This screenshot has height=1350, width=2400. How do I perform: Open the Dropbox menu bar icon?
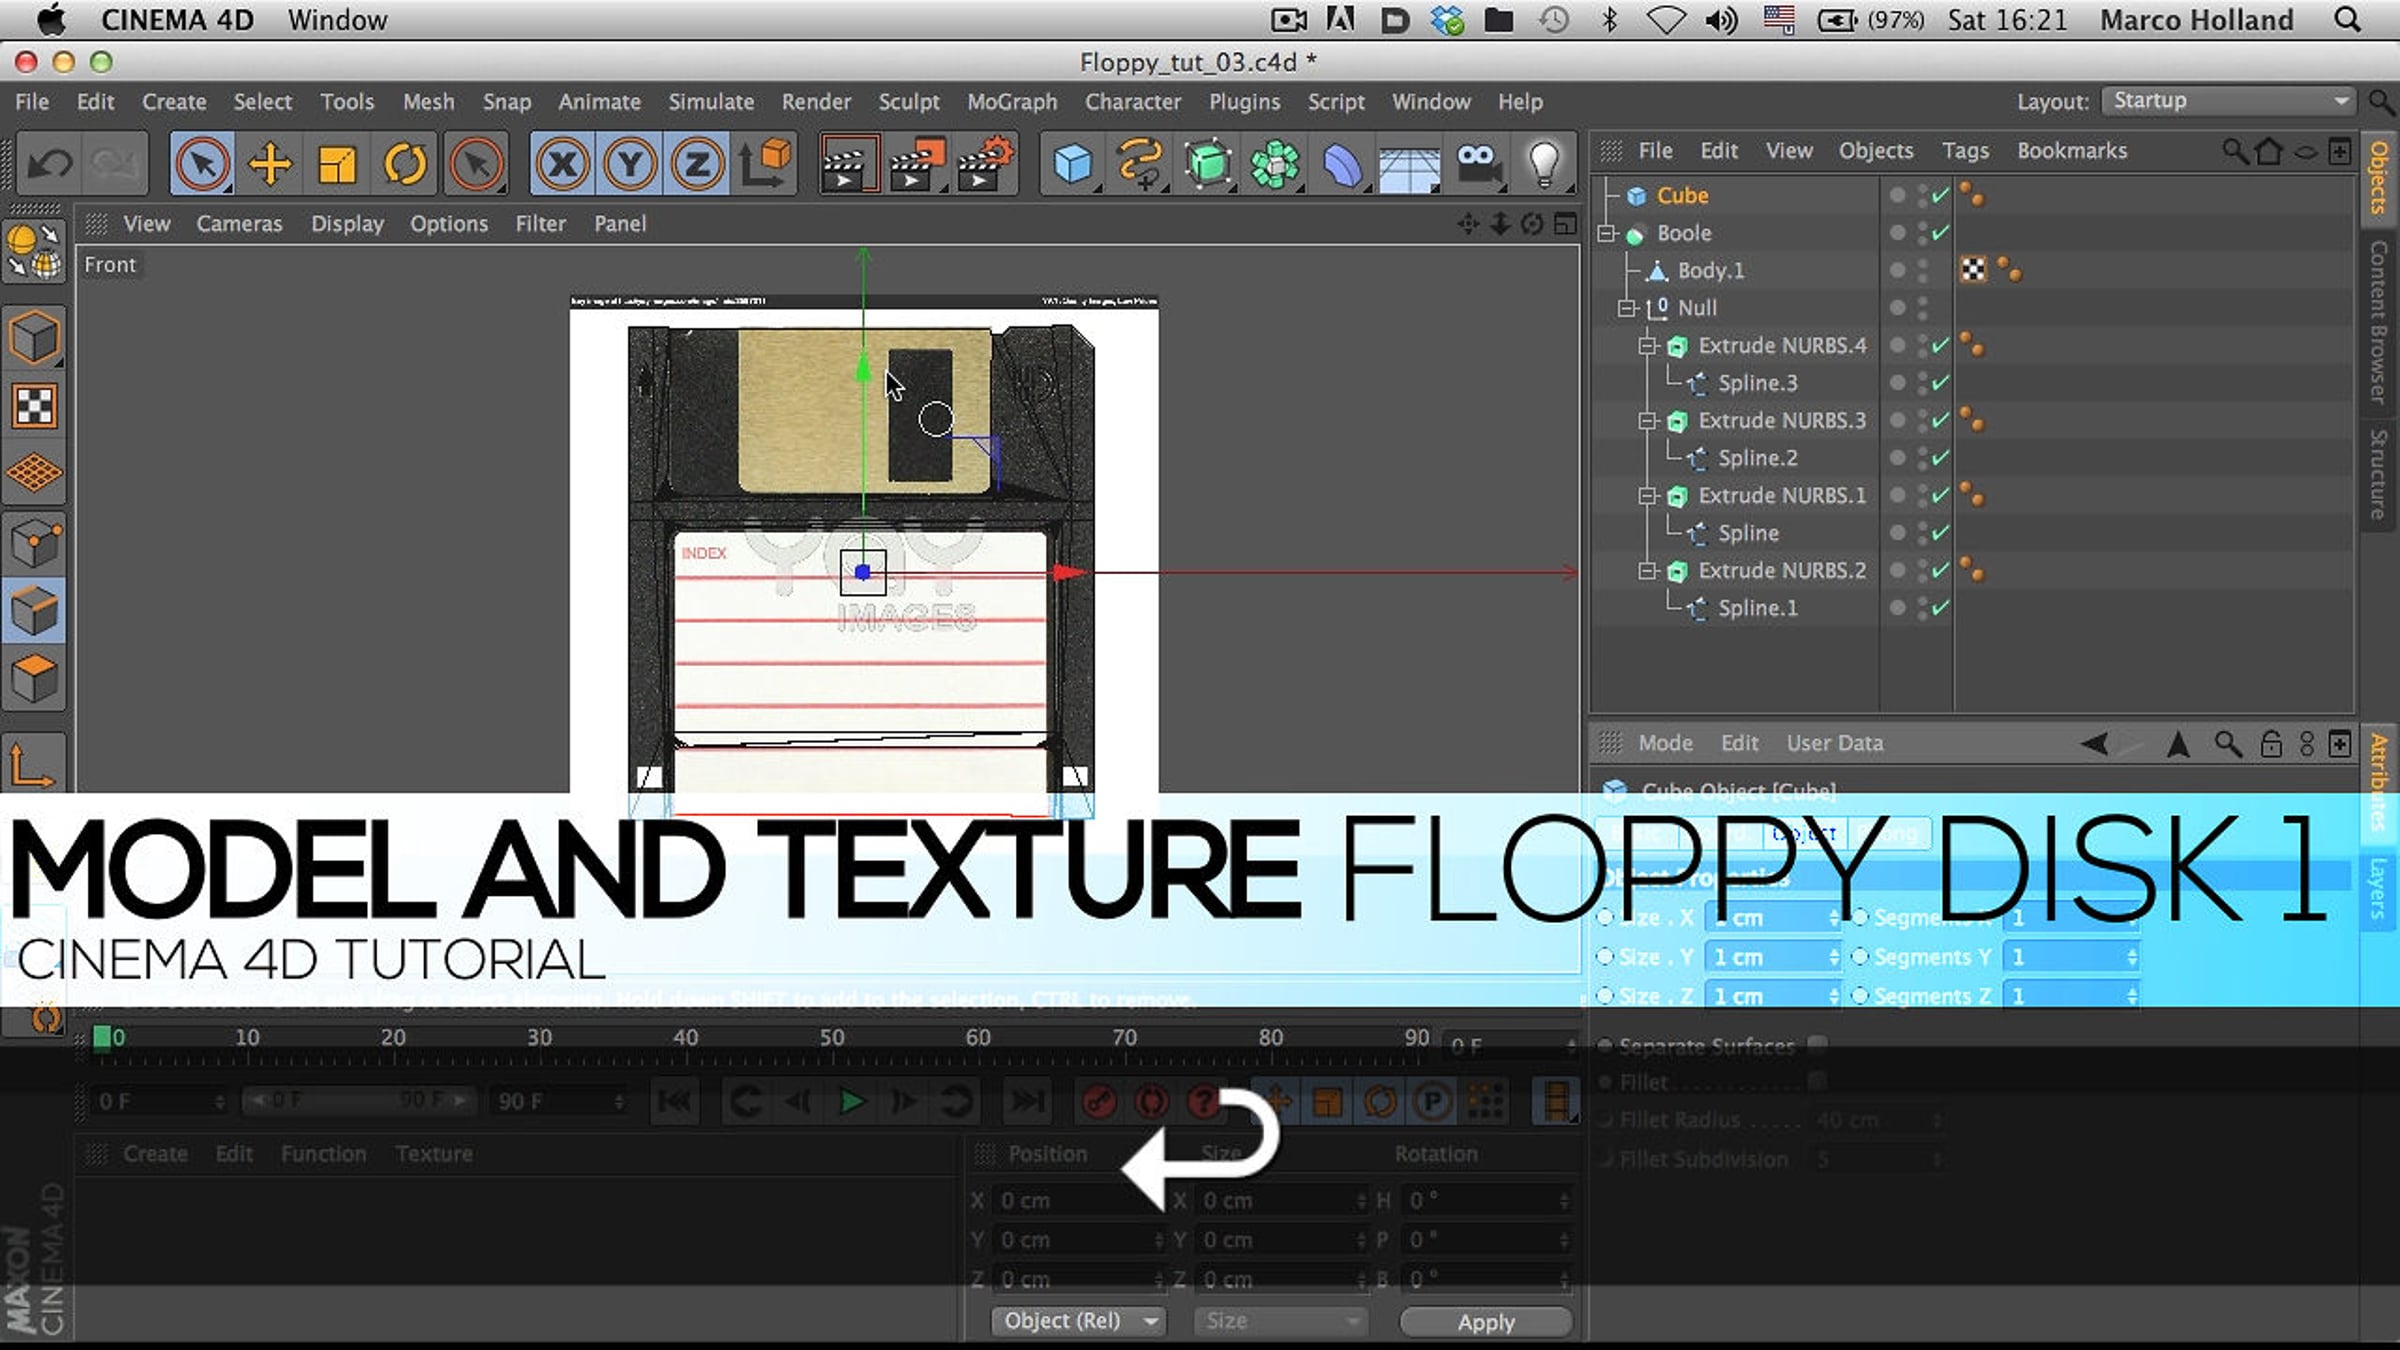(x=1447, y=20)
